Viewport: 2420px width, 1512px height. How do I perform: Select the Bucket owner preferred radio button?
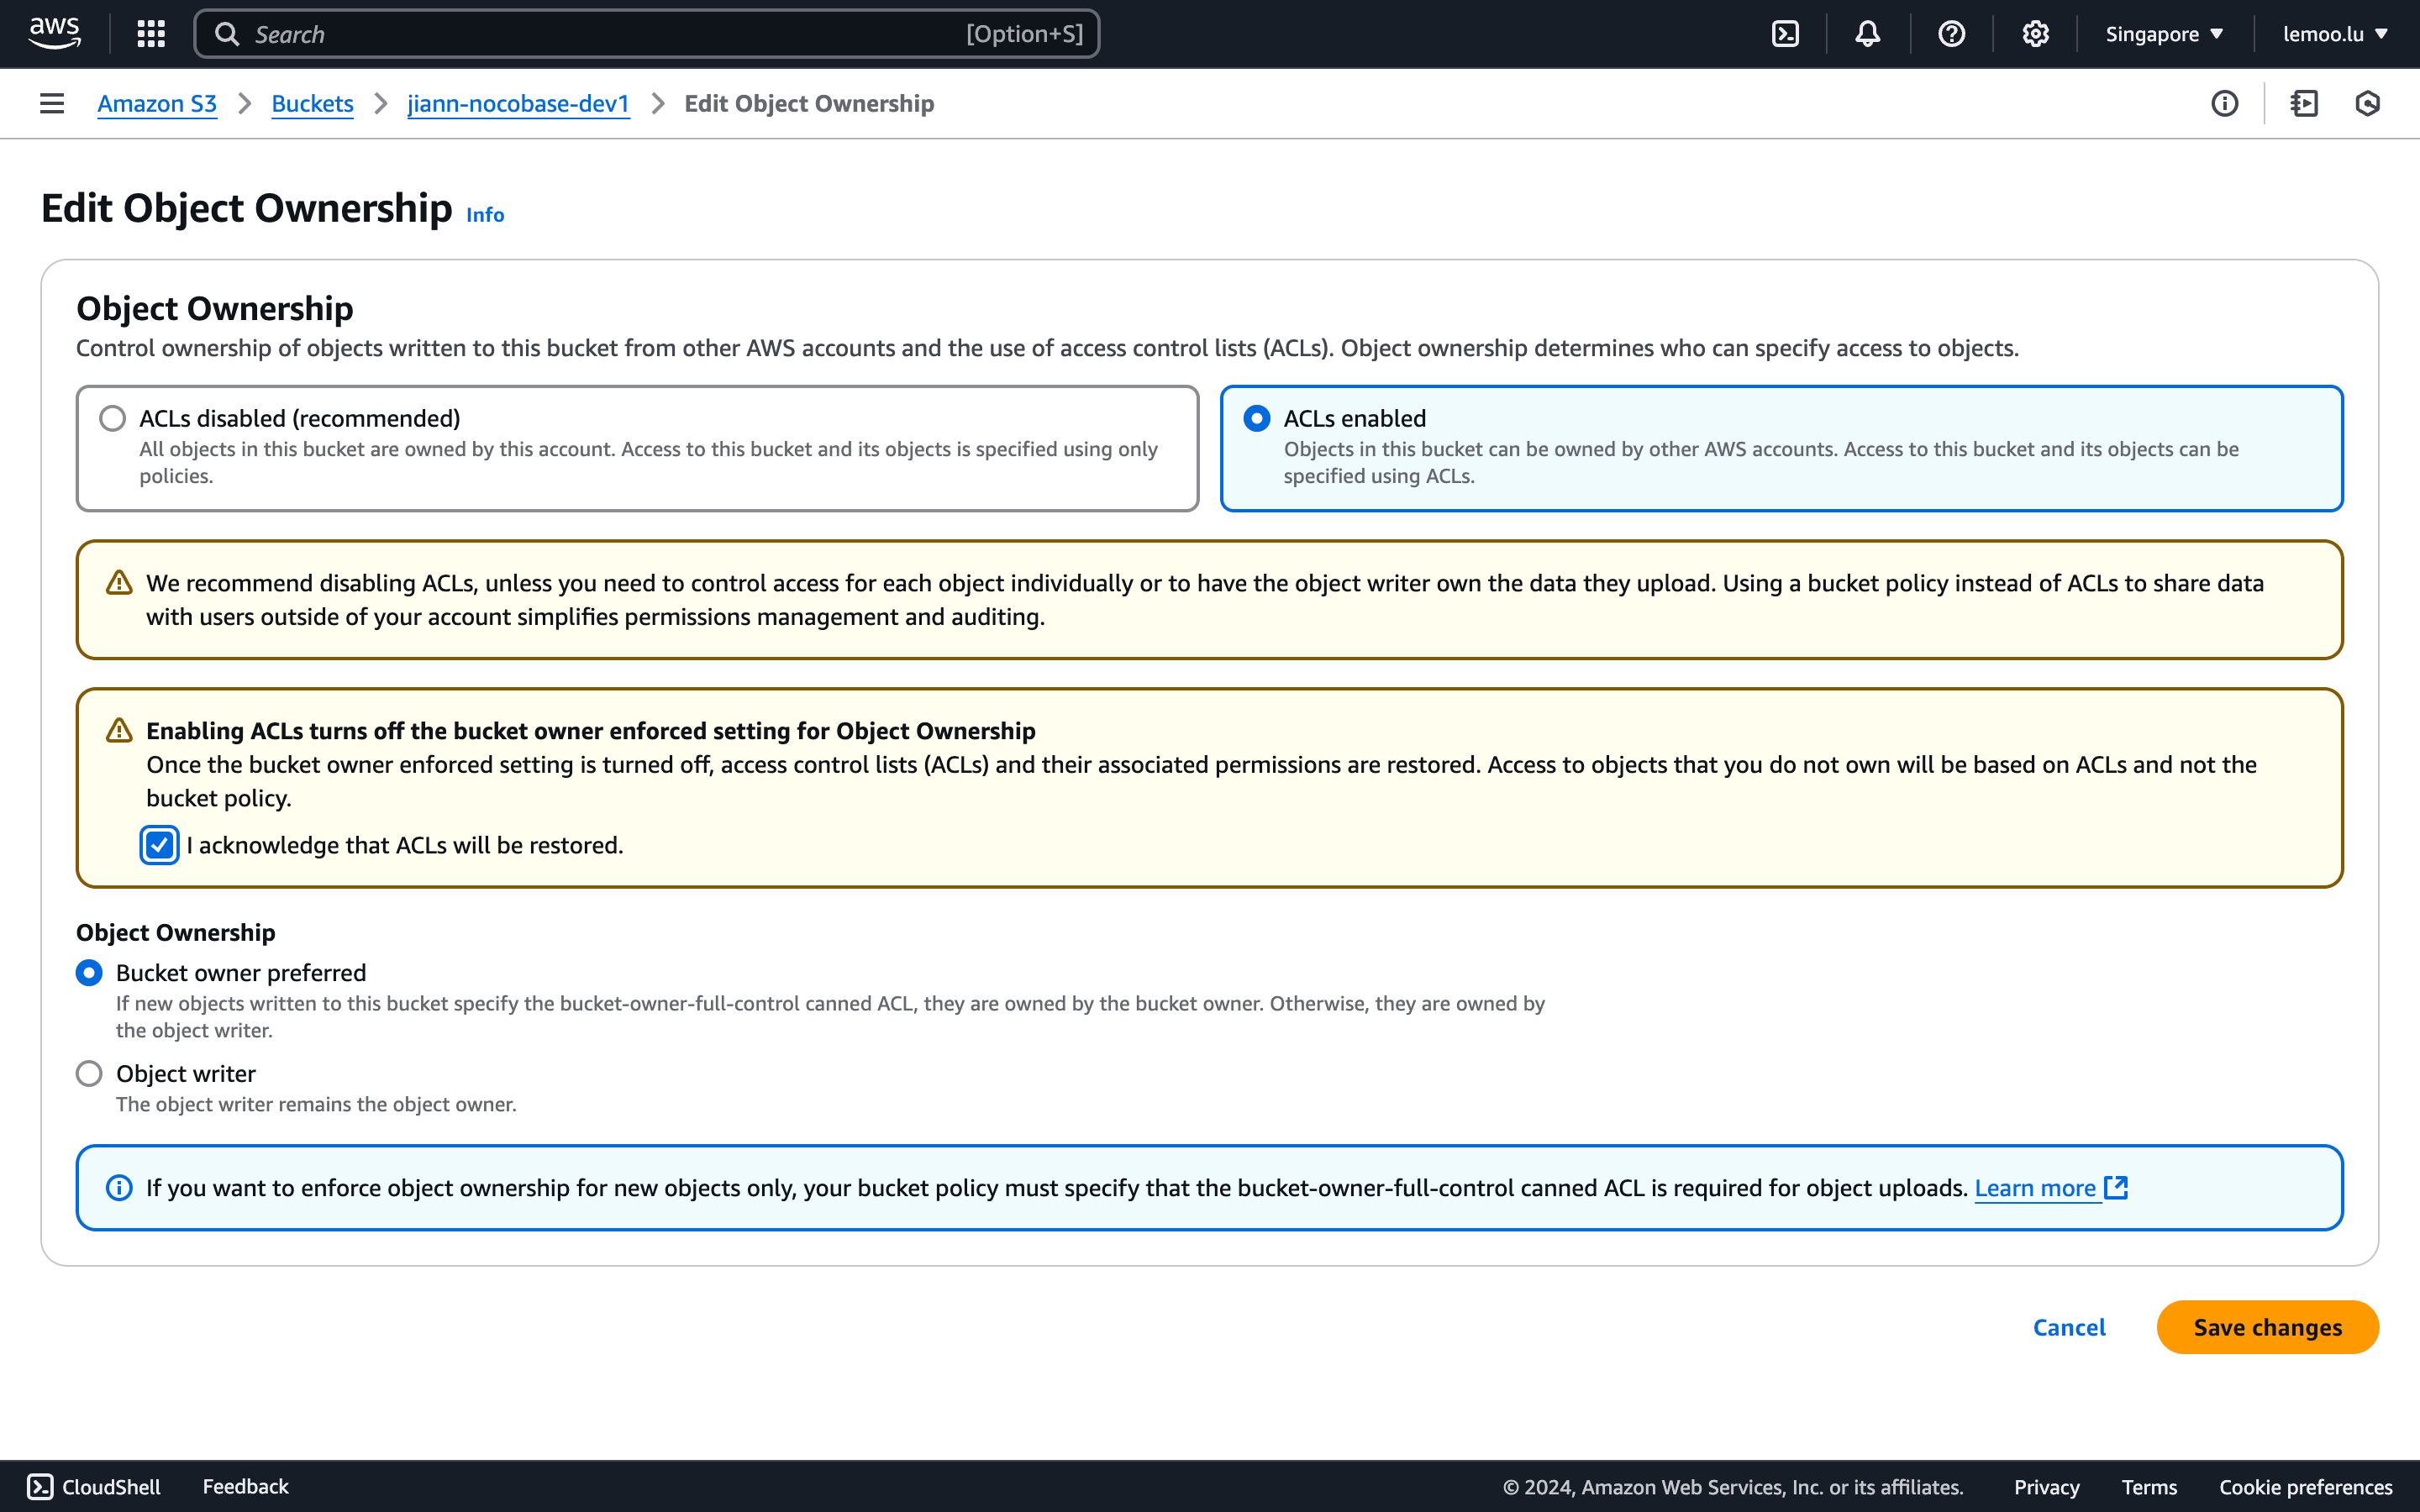(x=89, y=972)
